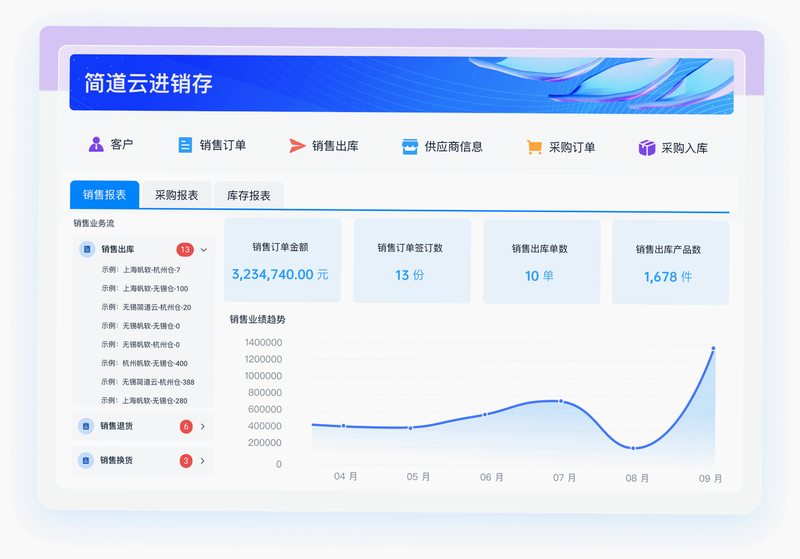This screenshot has height=559, width=800.
Task: Click the red 3 badge on 销售换货
Action: click(186, 461)
